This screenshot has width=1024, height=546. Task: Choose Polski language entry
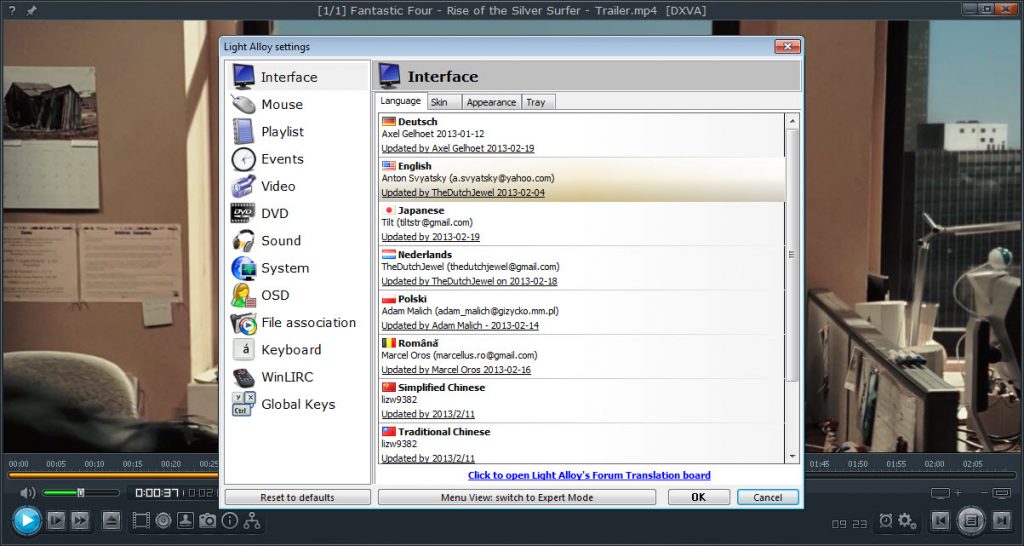point(582,312)
